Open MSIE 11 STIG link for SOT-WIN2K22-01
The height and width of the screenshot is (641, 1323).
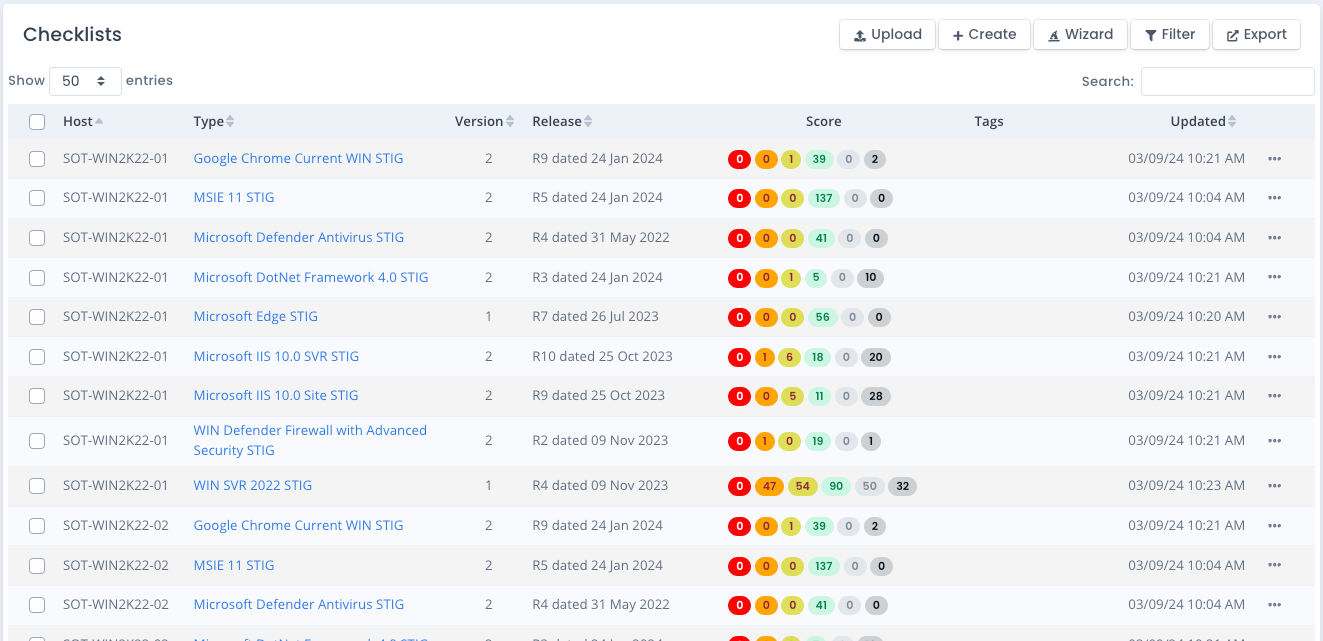pyautogui.click(x=234, y=198)
